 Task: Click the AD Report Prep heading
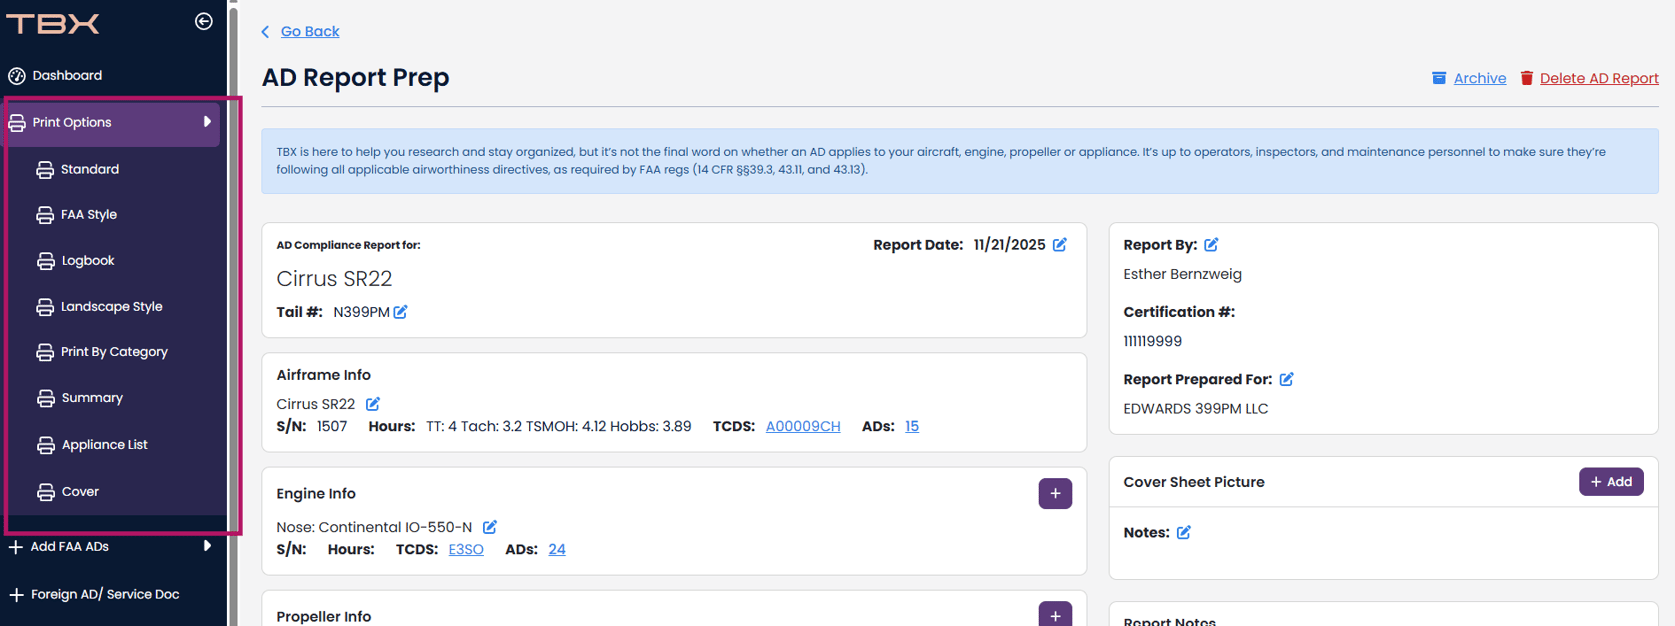(x=356, y=77)
